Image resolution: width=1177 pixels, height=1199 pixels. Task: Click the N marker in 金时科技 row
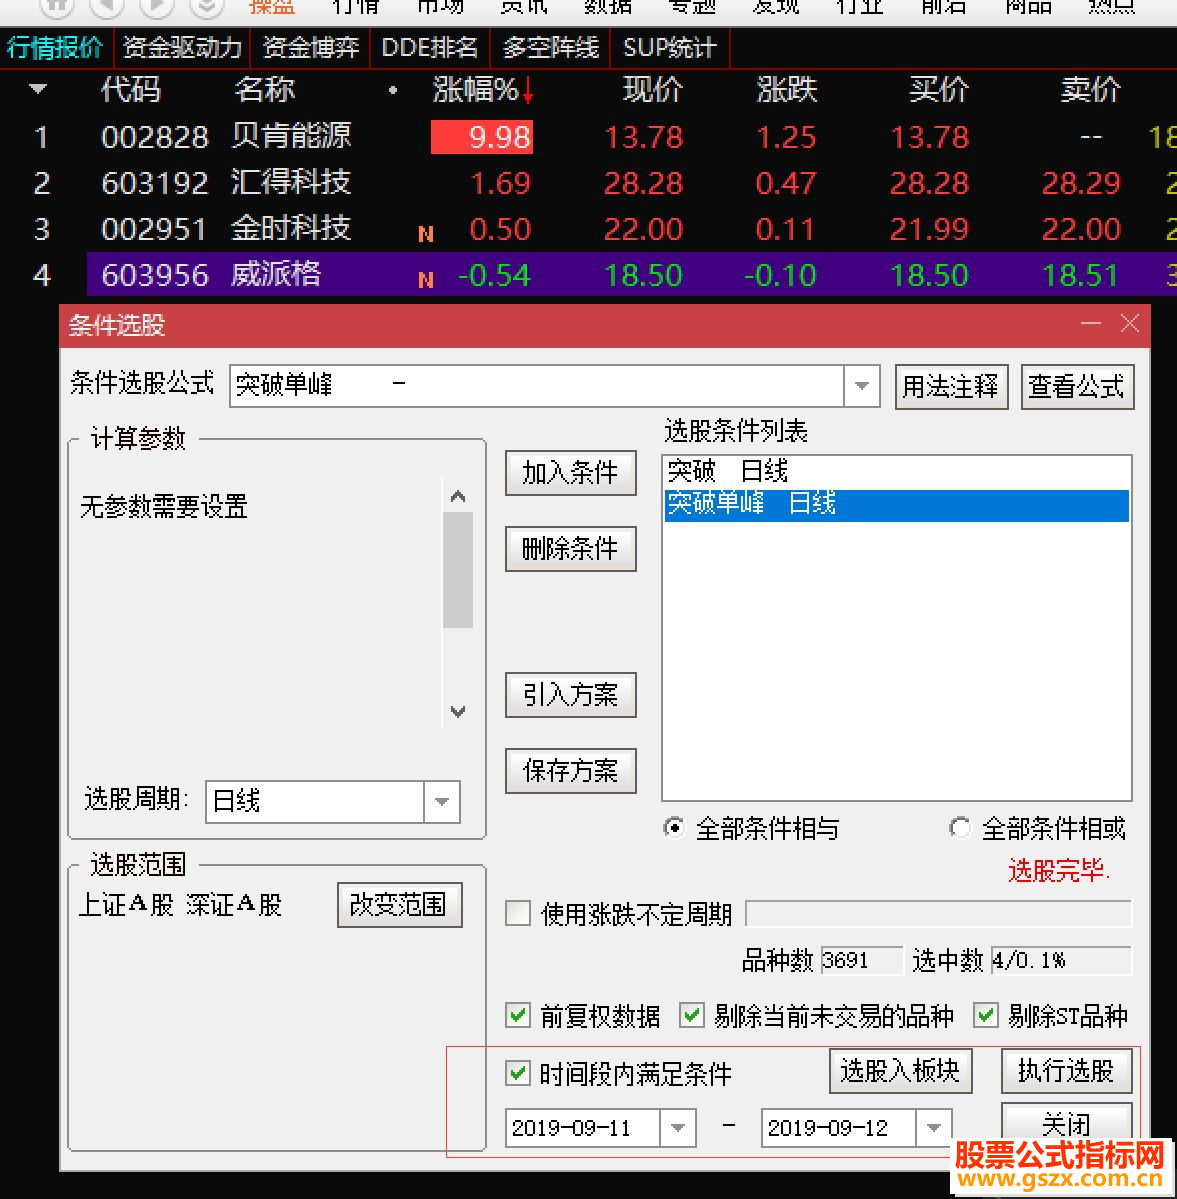pyautogui.click(x=426, y=233)
